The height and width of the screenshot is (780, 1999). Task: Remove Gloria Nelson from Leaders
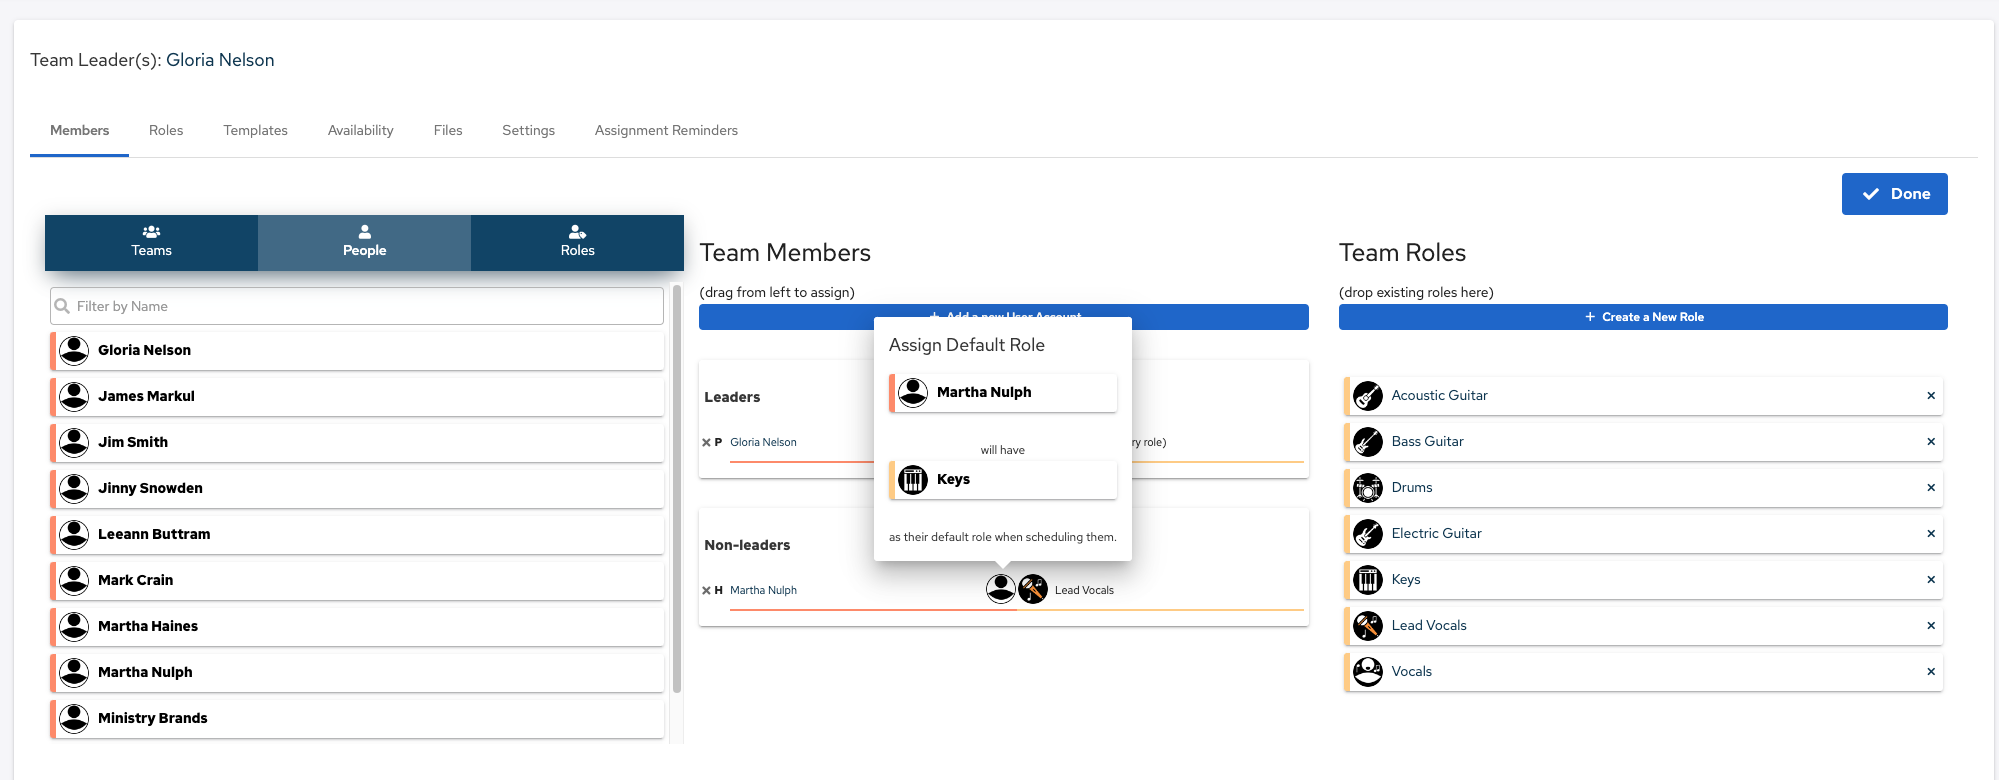tap(706, 443)
